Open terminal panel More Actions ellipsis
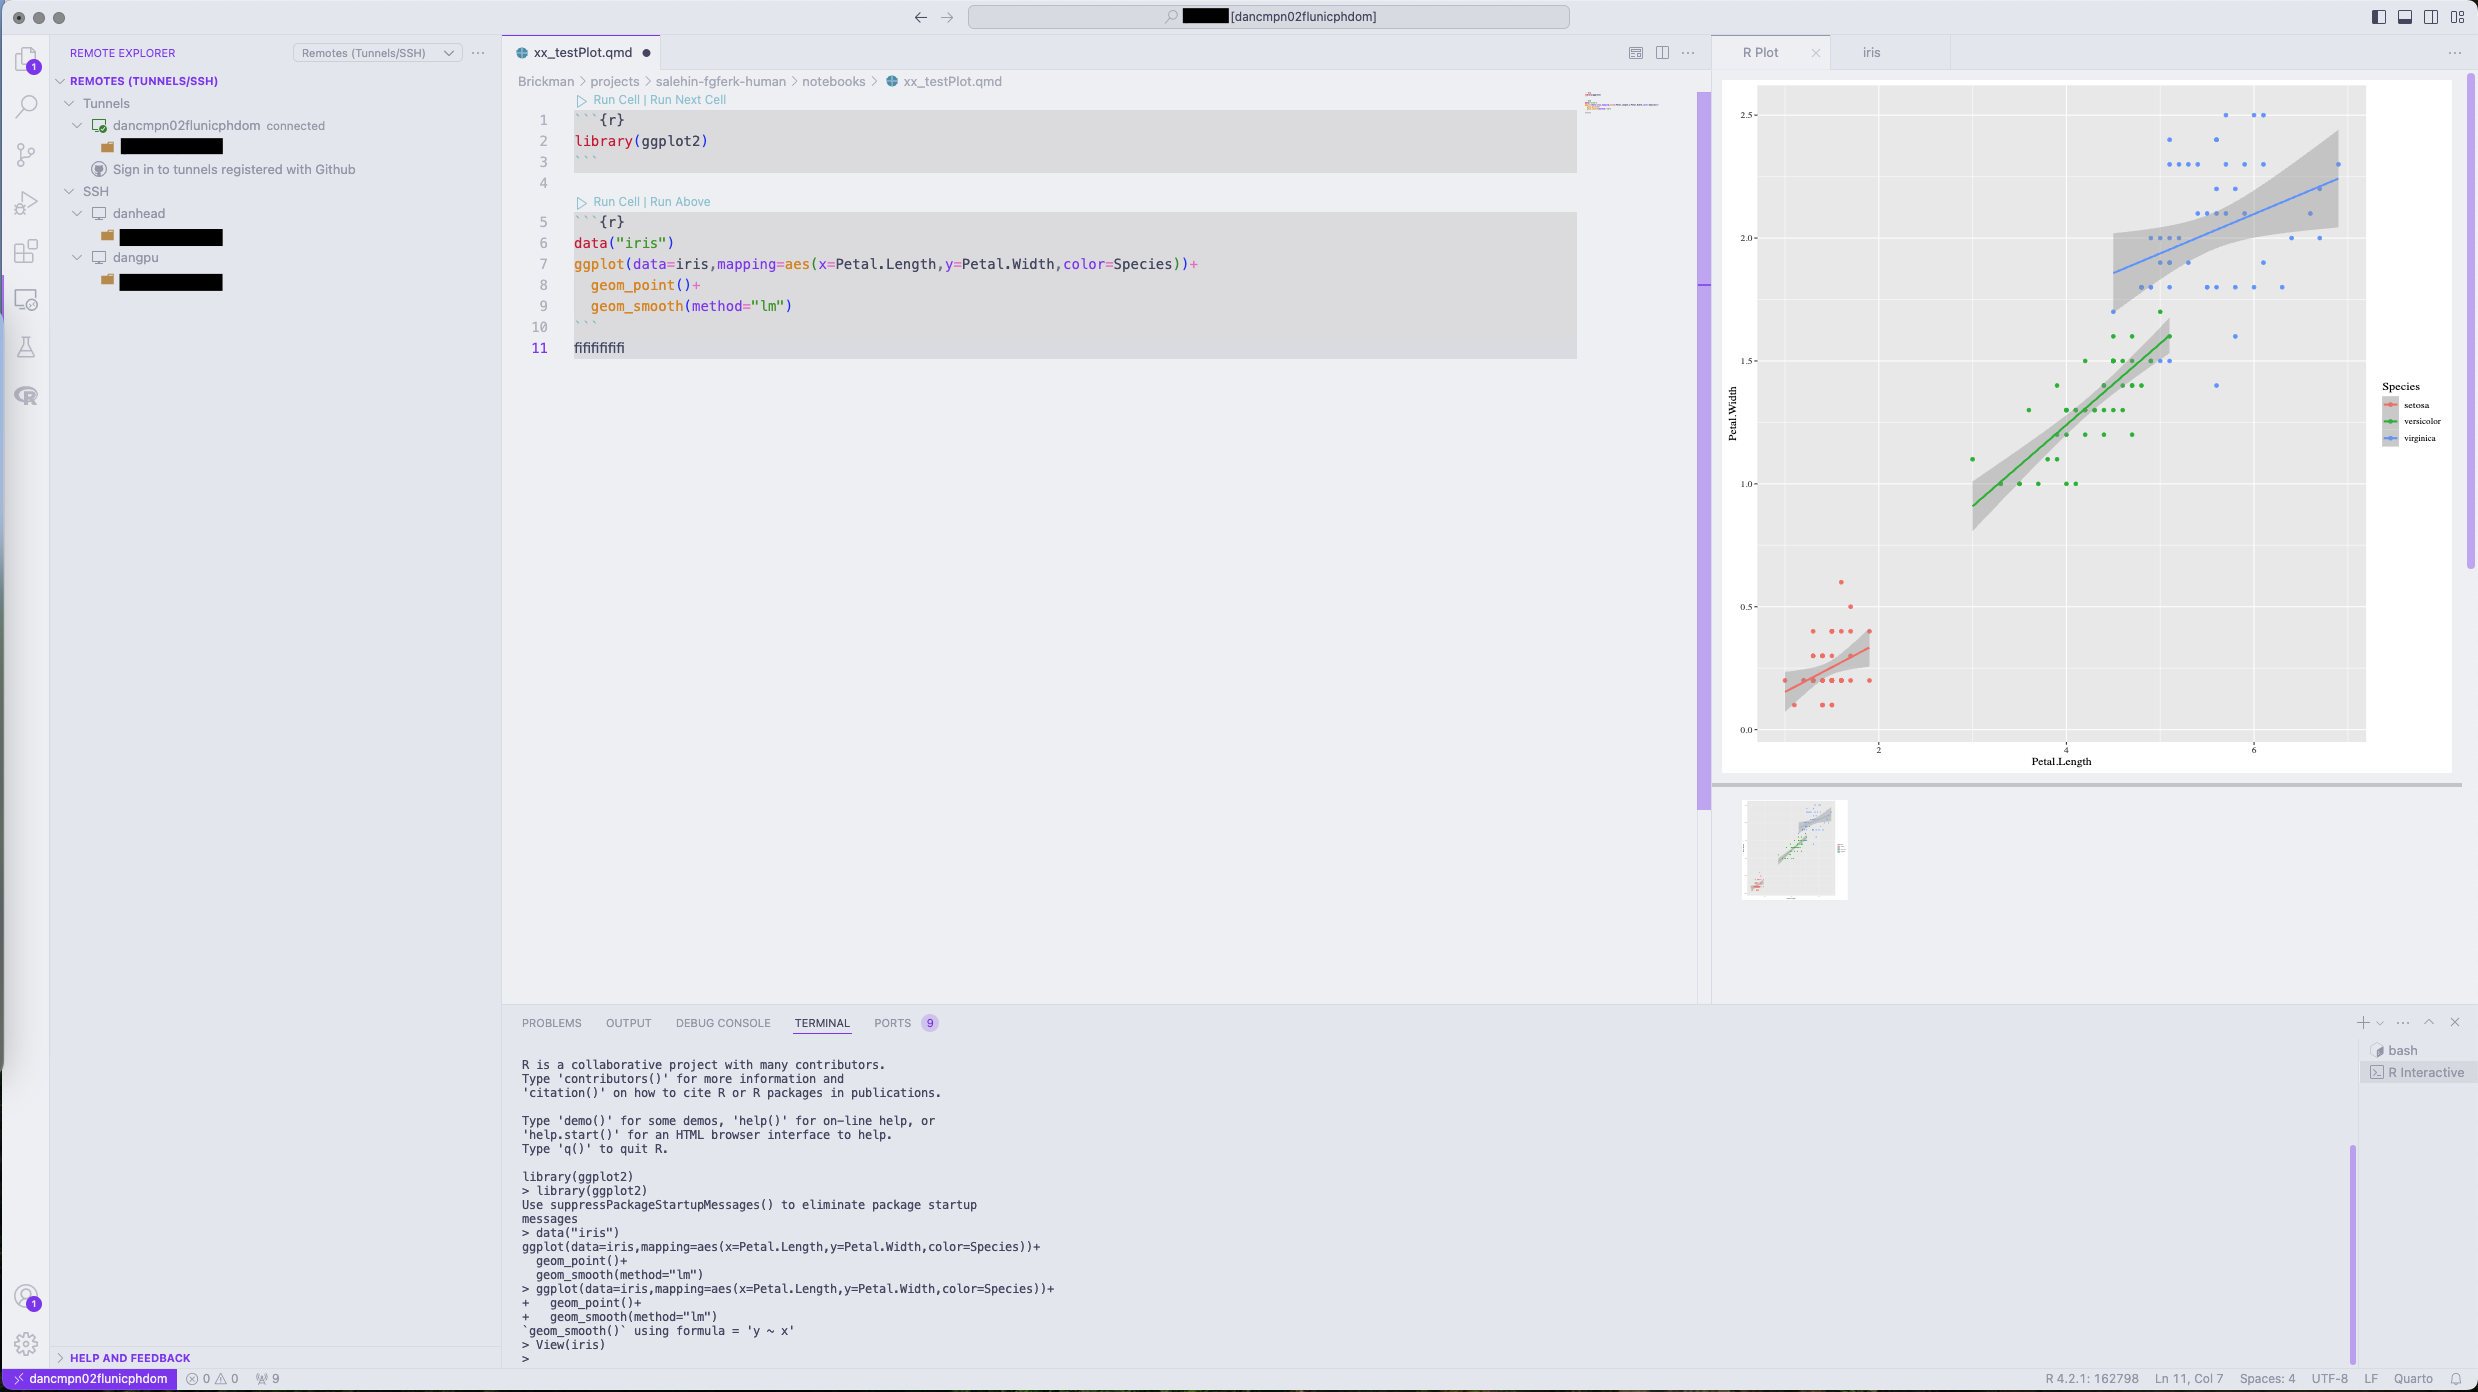This screenshot has width=2478, height=1392. point(2403,1022)
